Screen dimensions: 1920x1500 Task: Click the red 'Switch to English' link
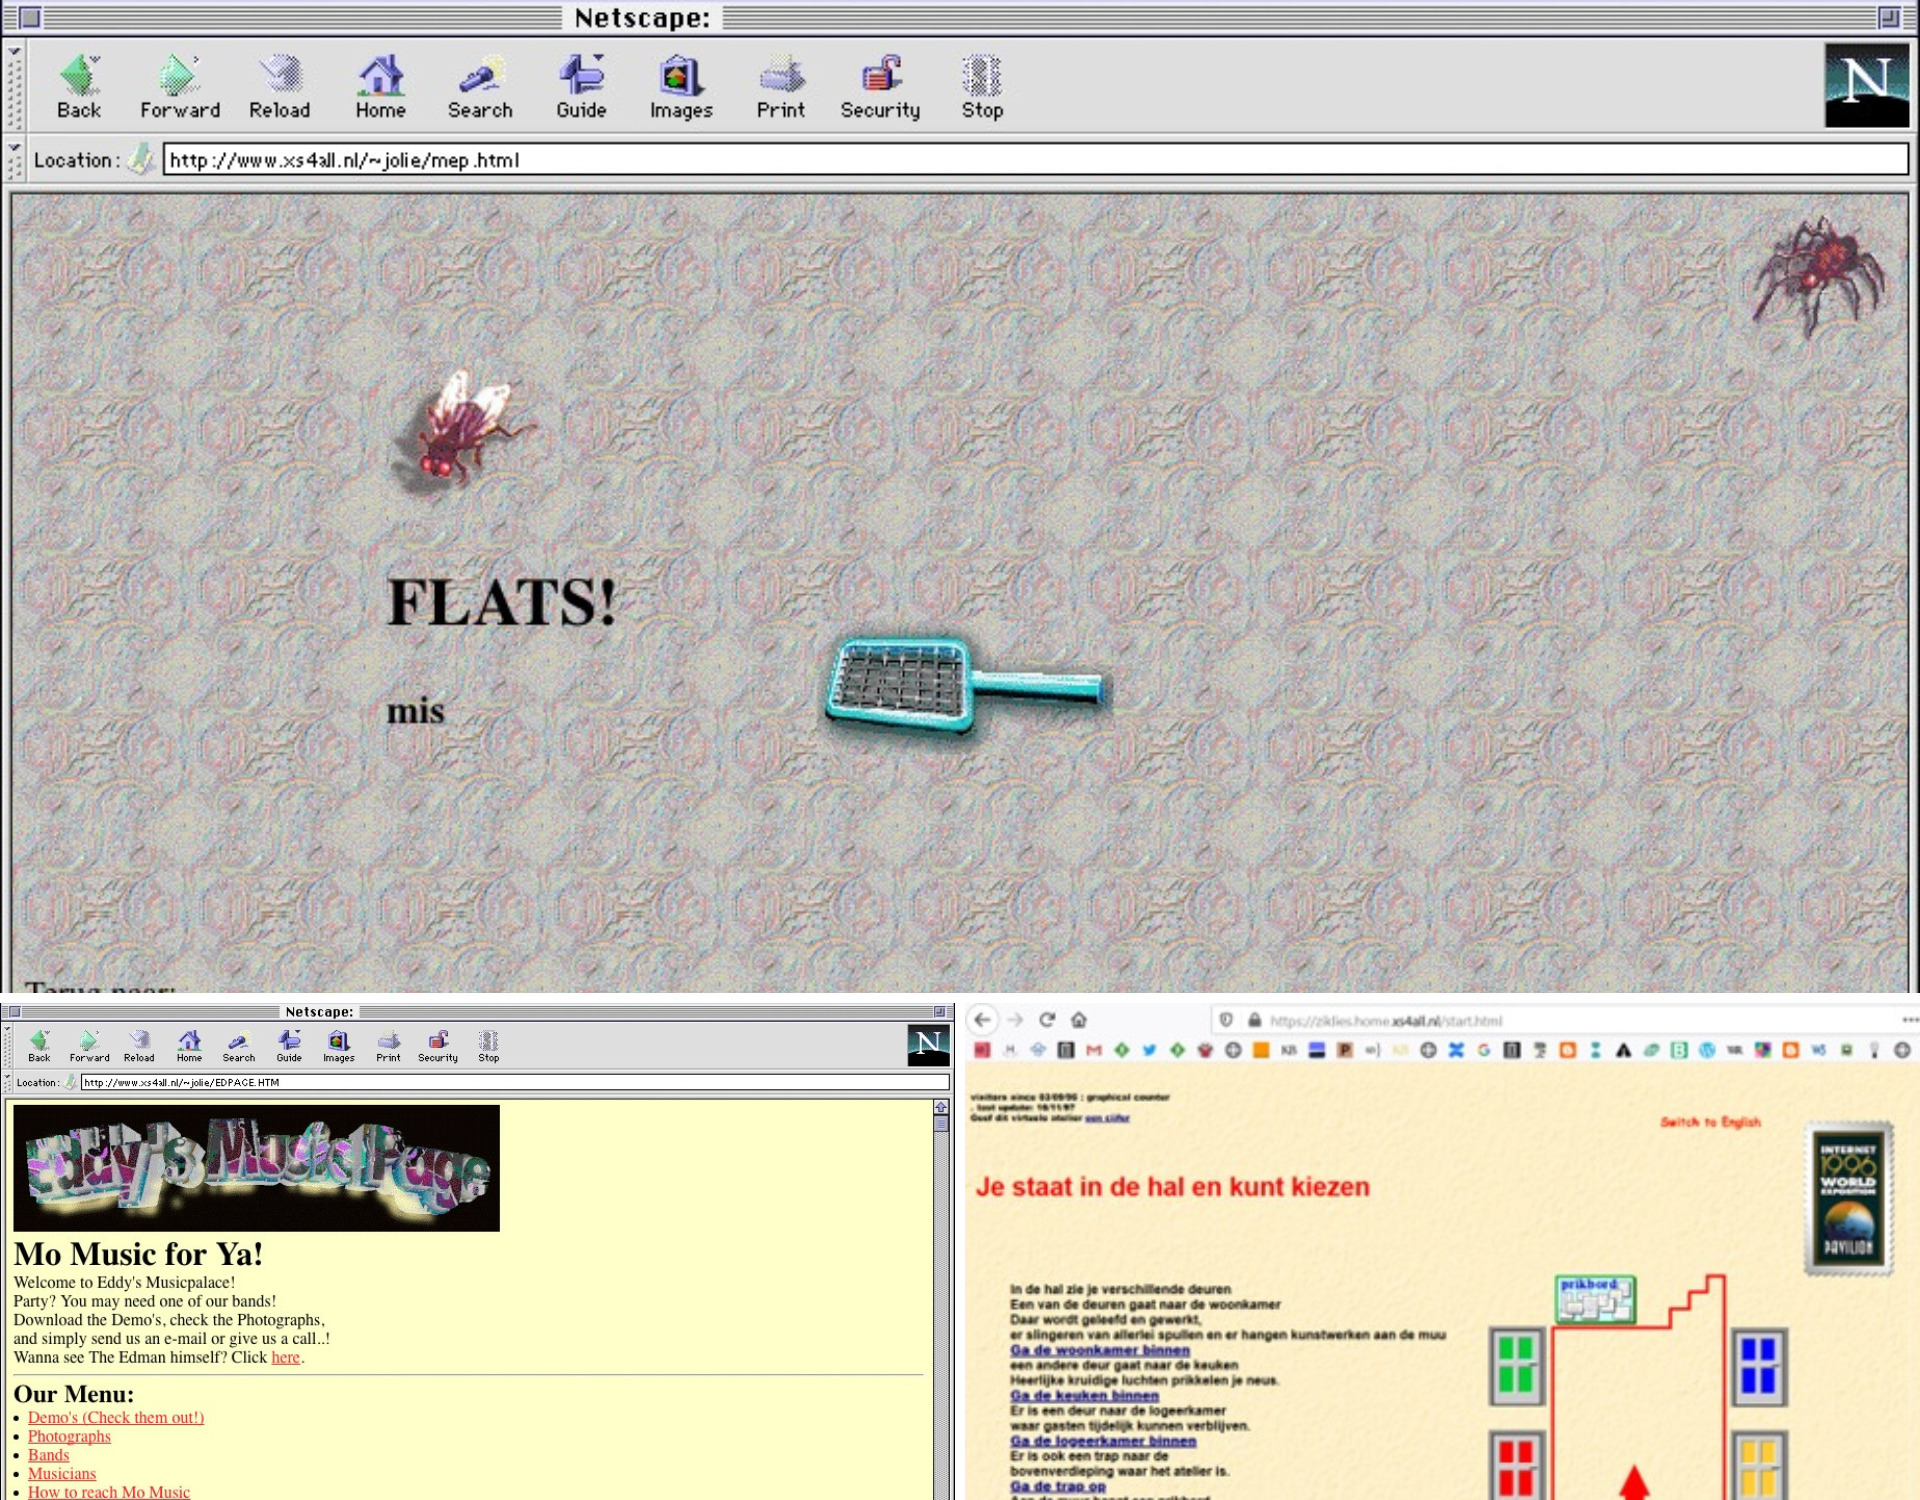point(1710,1122)
